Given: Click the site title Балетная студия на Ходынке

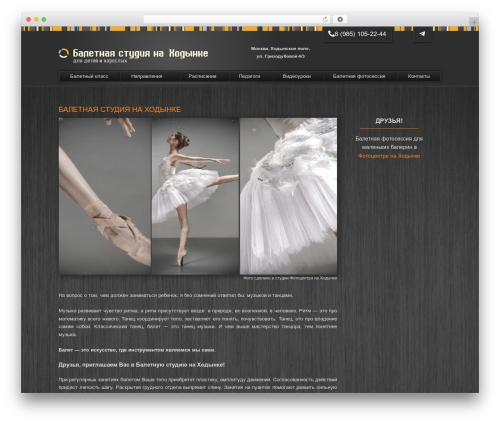Looking at the screenshot, I should (x=140, y=53).
